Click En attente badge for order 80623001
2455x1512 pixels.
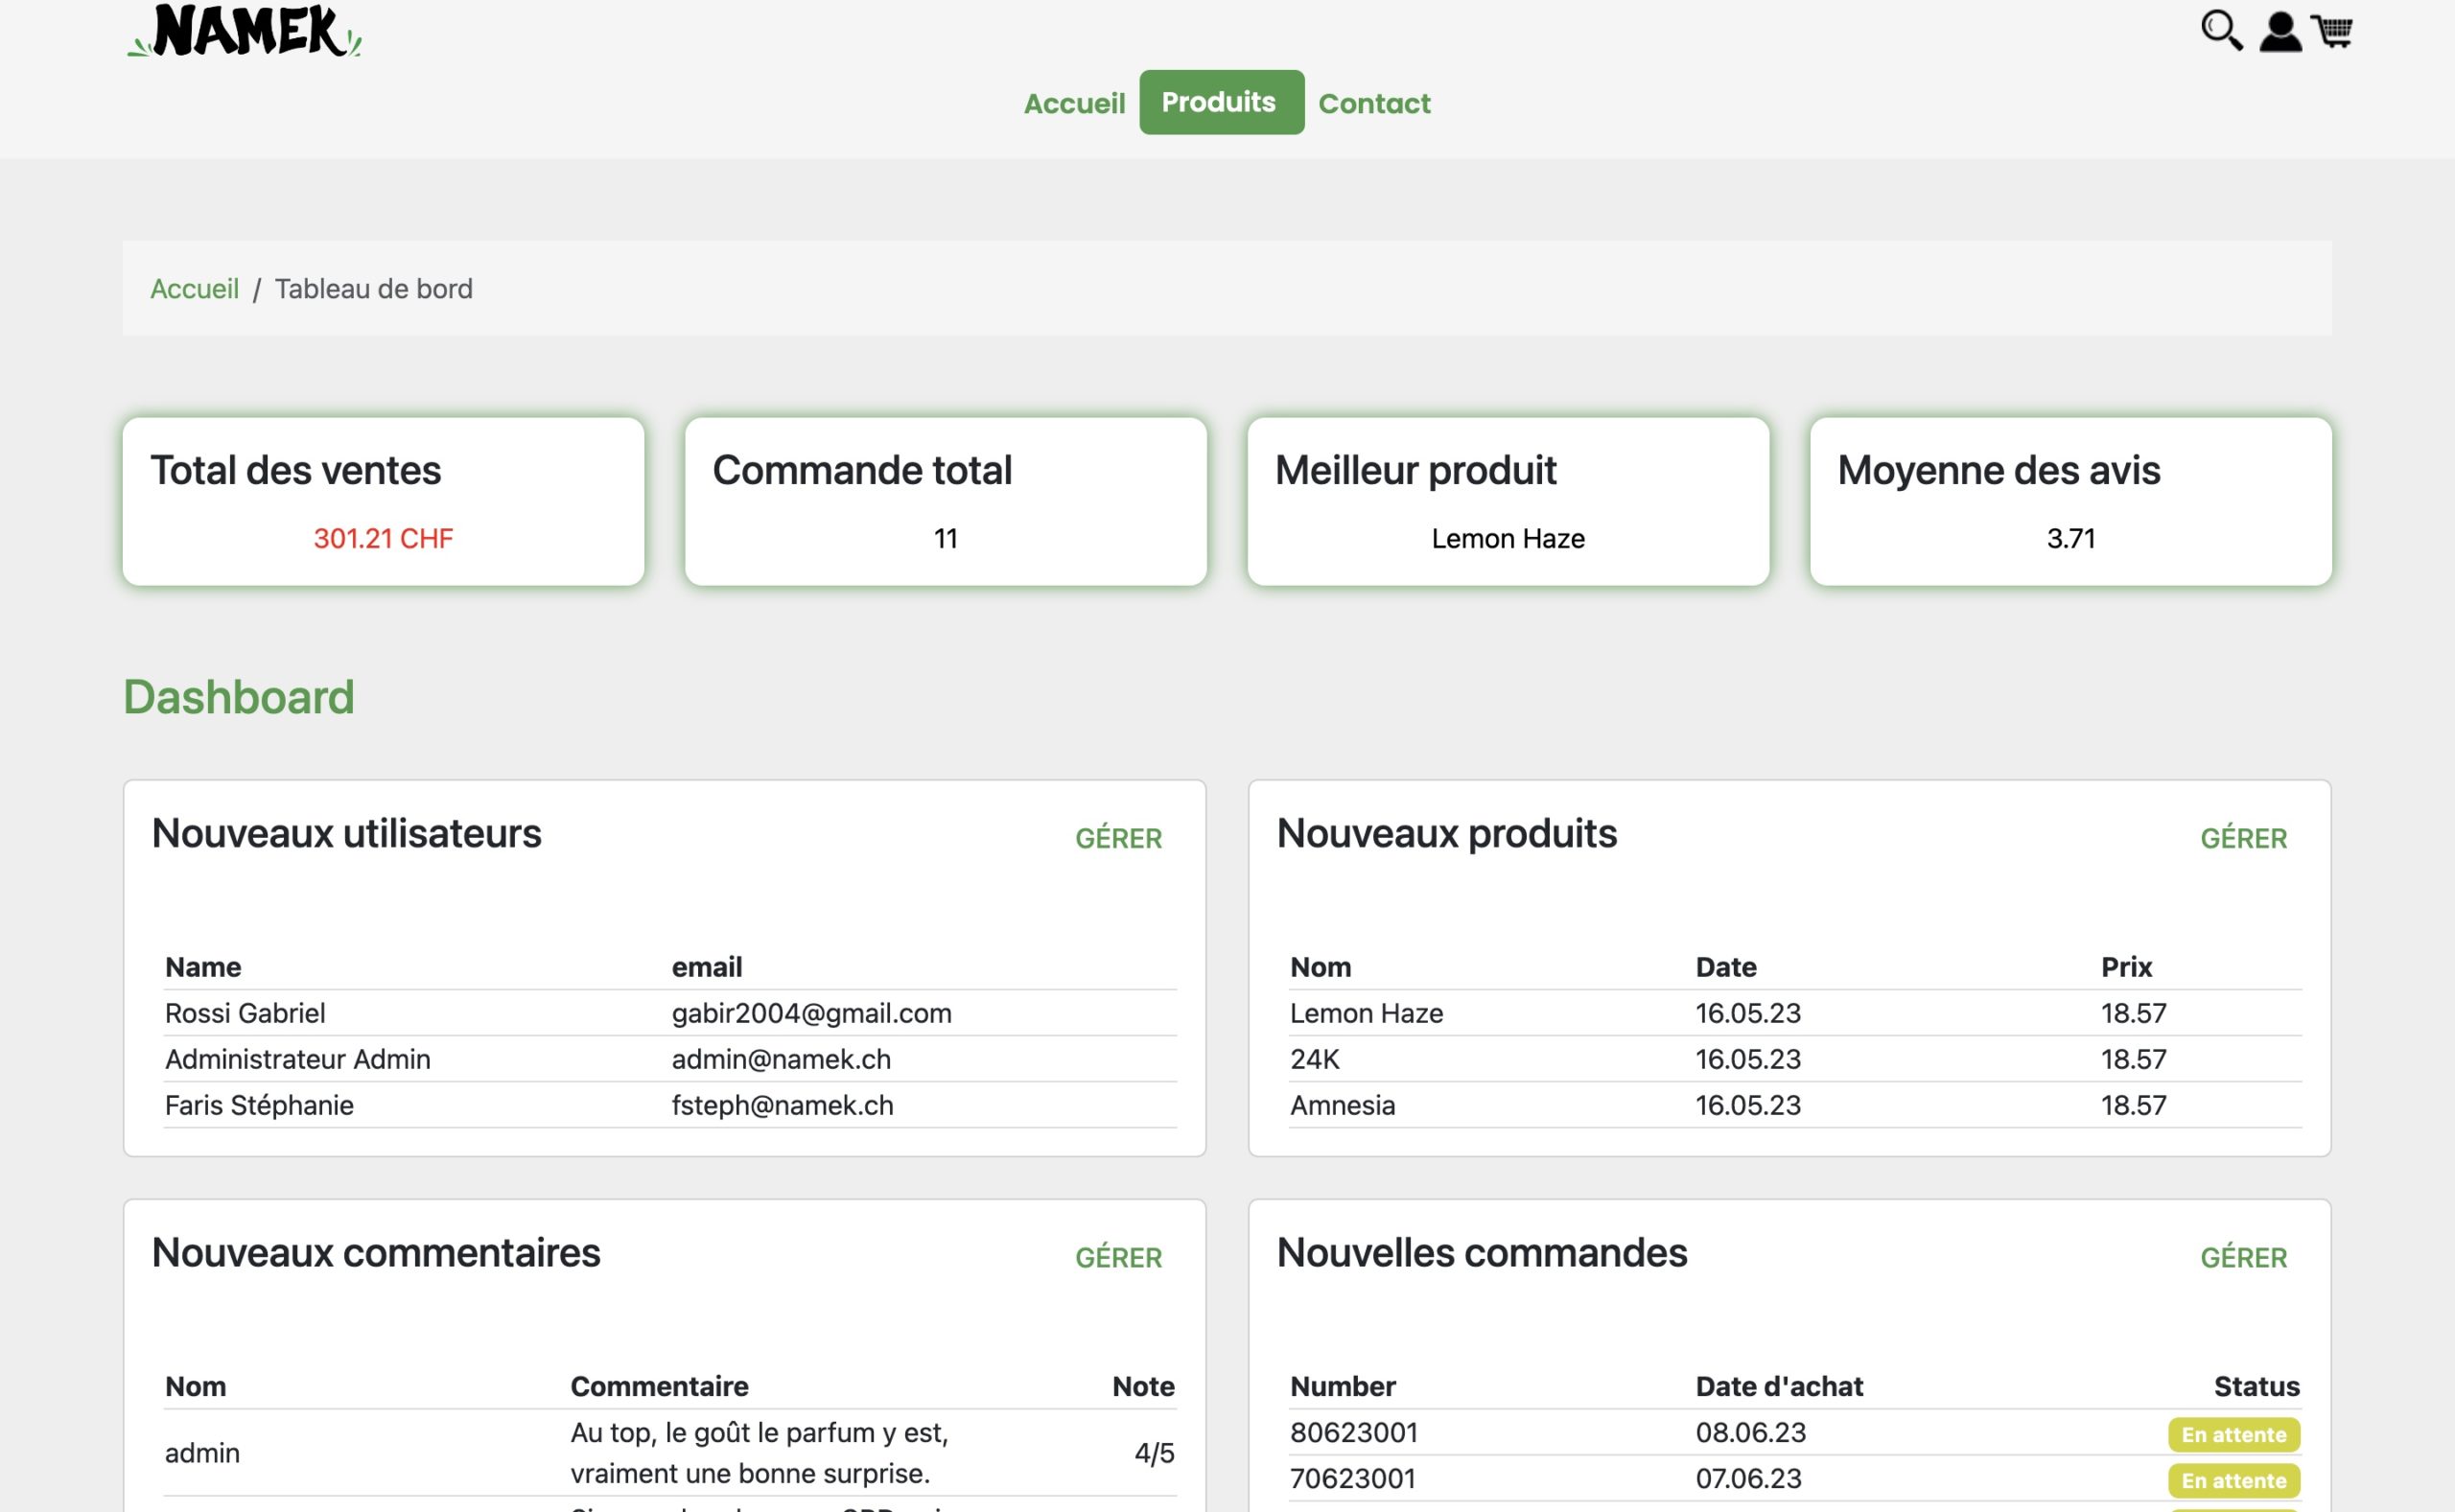click(x=2233, y=1434)
